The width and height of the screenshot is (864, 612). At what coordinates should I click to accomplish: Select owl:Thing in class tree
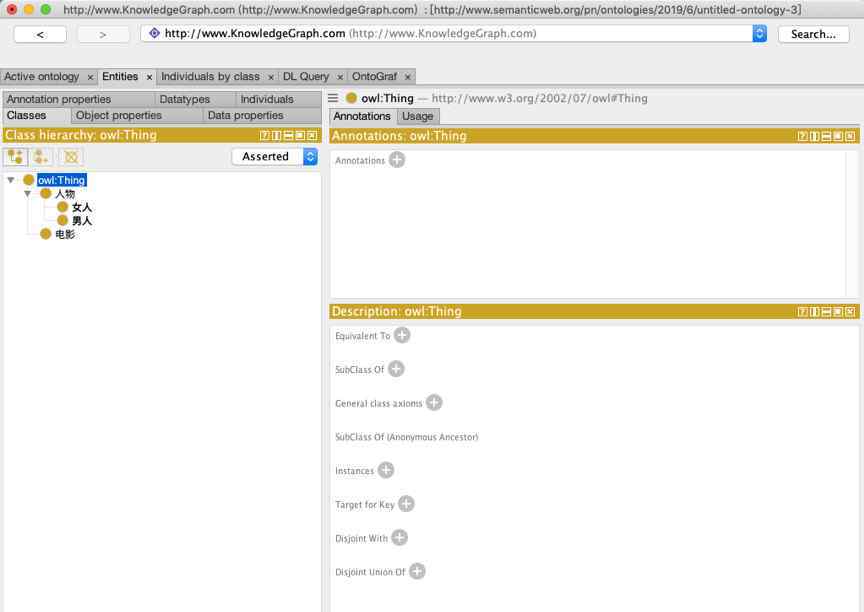pos(62,180)
